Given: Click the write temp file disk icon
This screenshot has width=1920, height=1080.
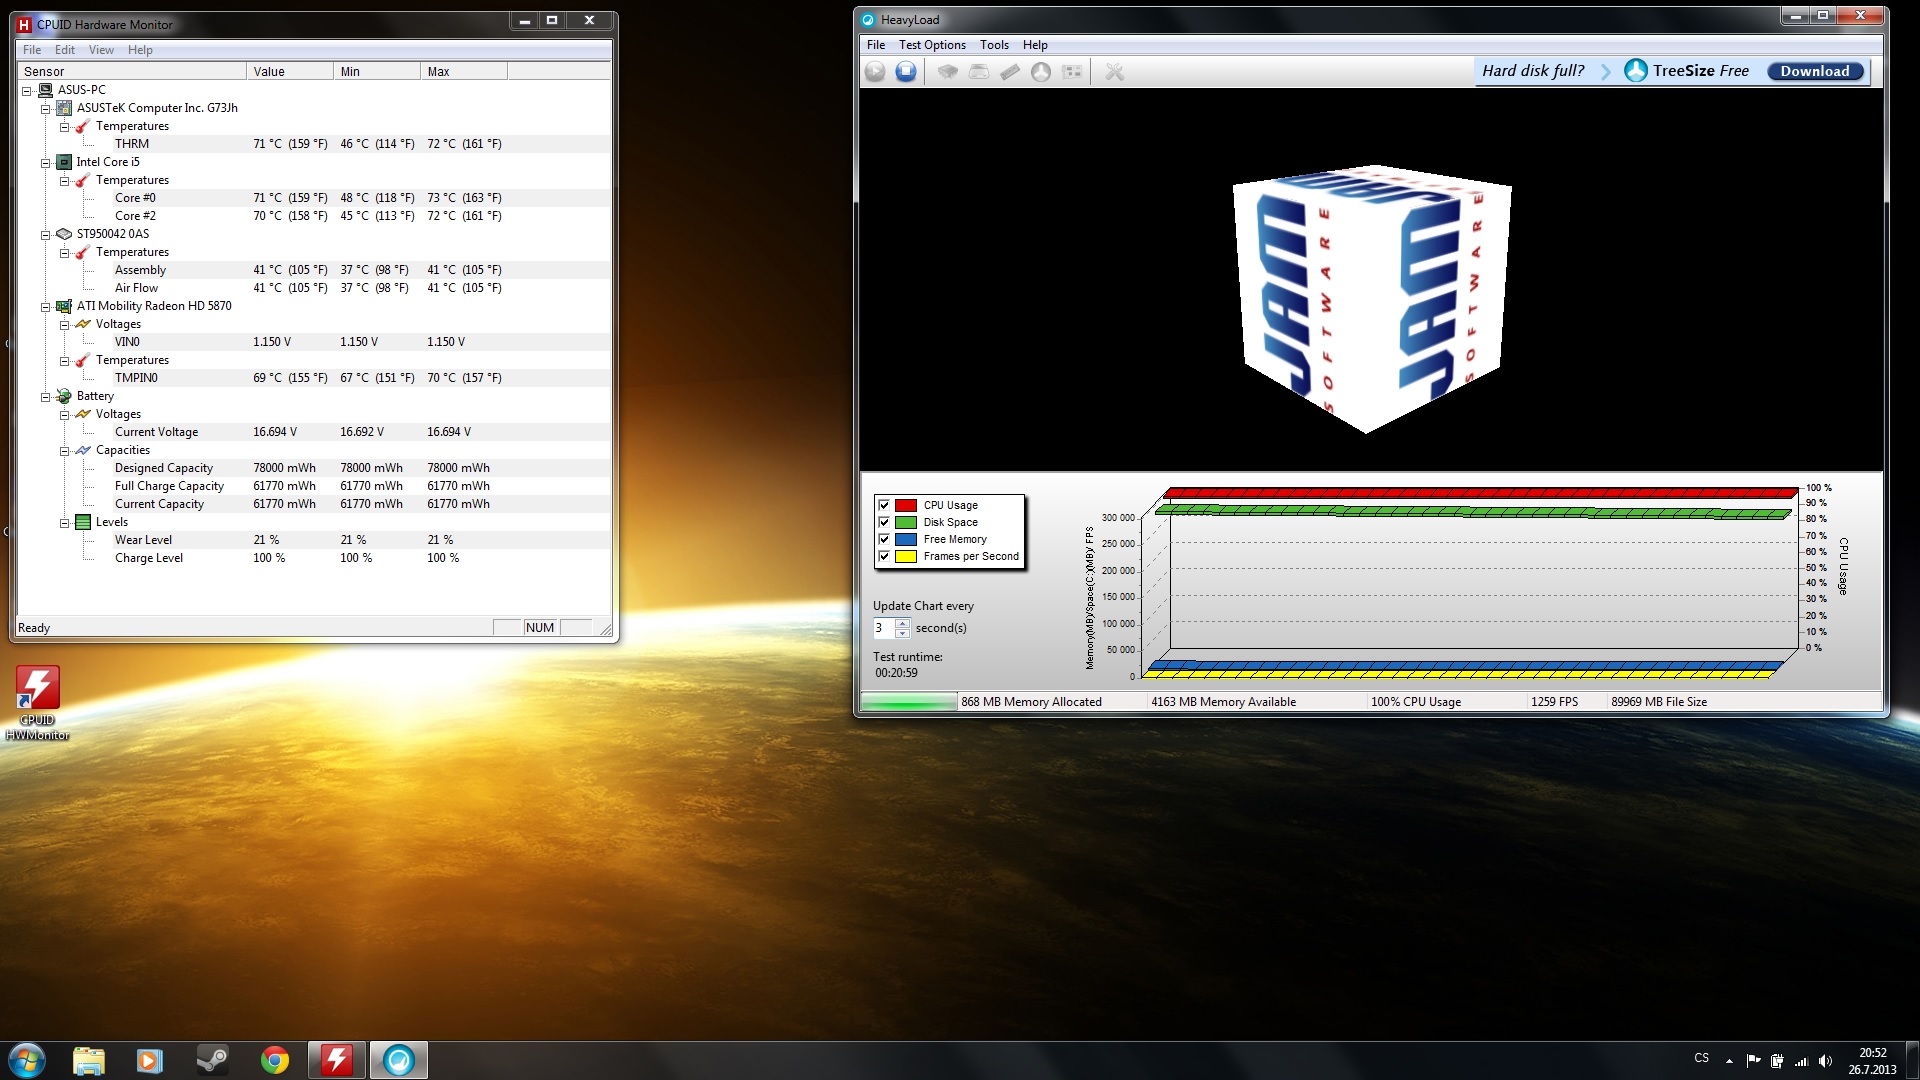Looking at the screenshot, I should pos(979,72).
